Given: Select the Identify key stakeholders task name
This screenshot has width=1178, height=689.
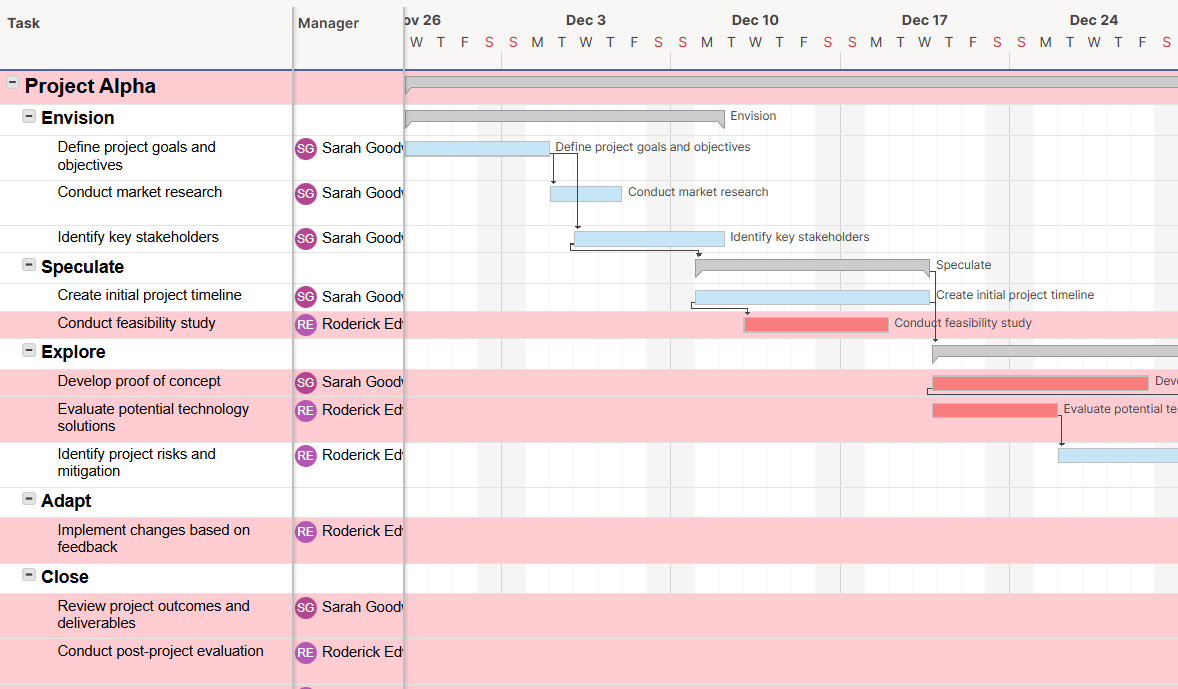Looking at the screenshot, I should click(x=138, y=237).
